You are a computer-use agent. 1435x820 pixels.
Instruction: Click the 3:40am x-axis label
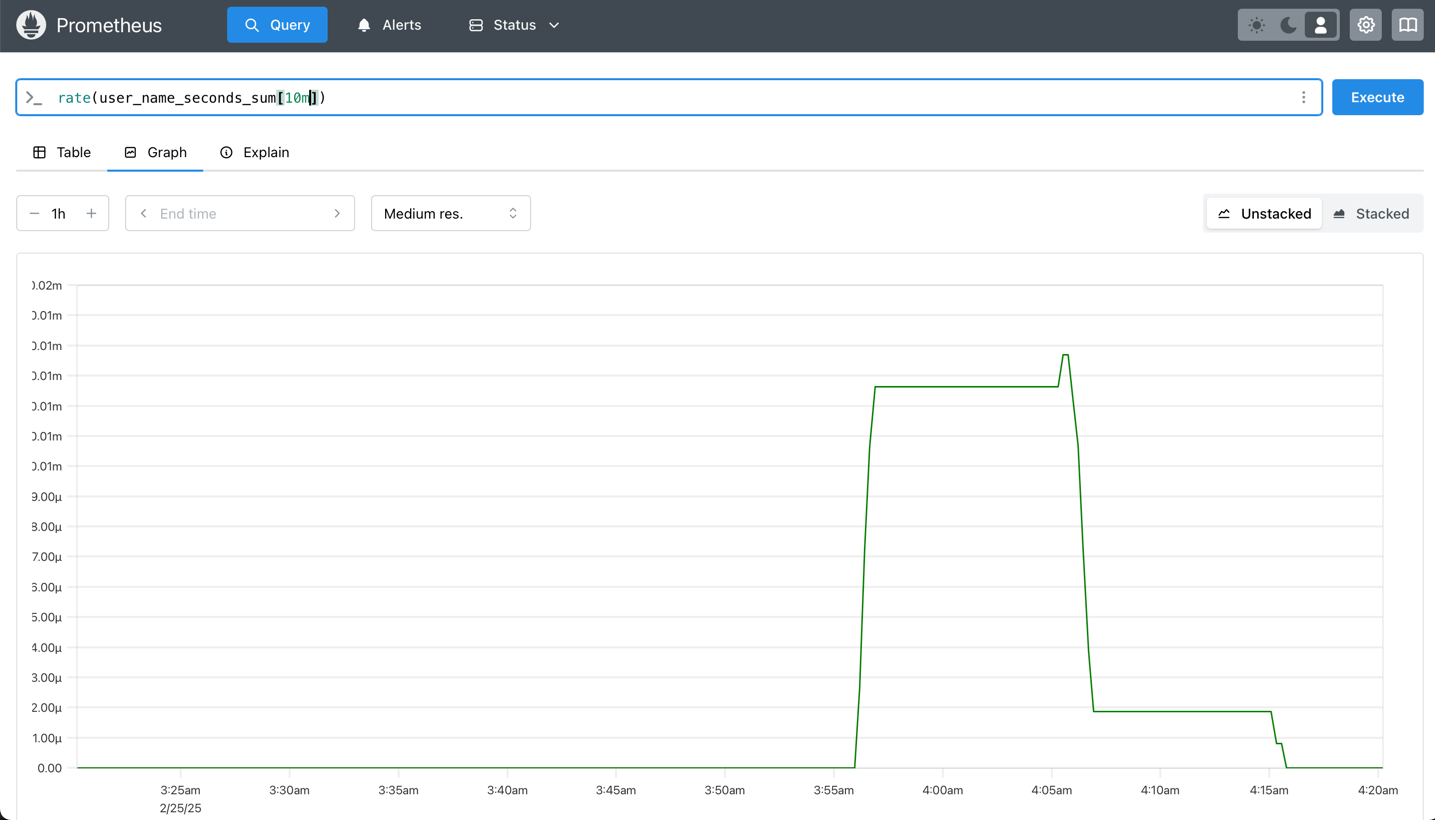tap(507, 790)
